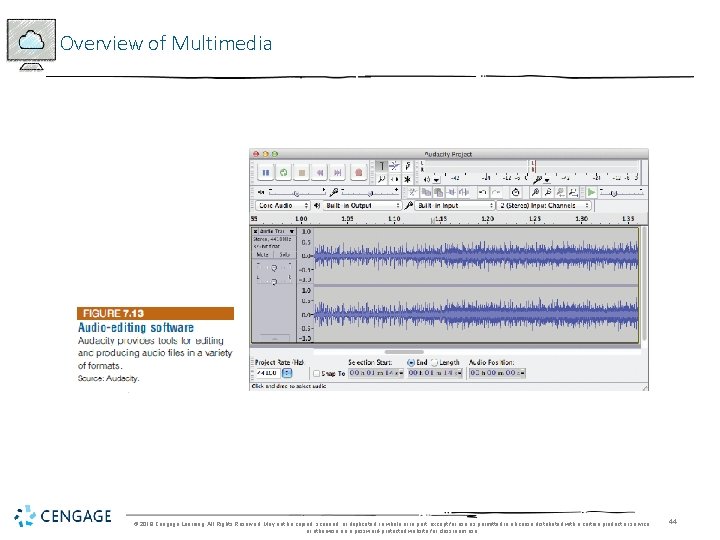Click the lower channel waveform

(476, 315)
